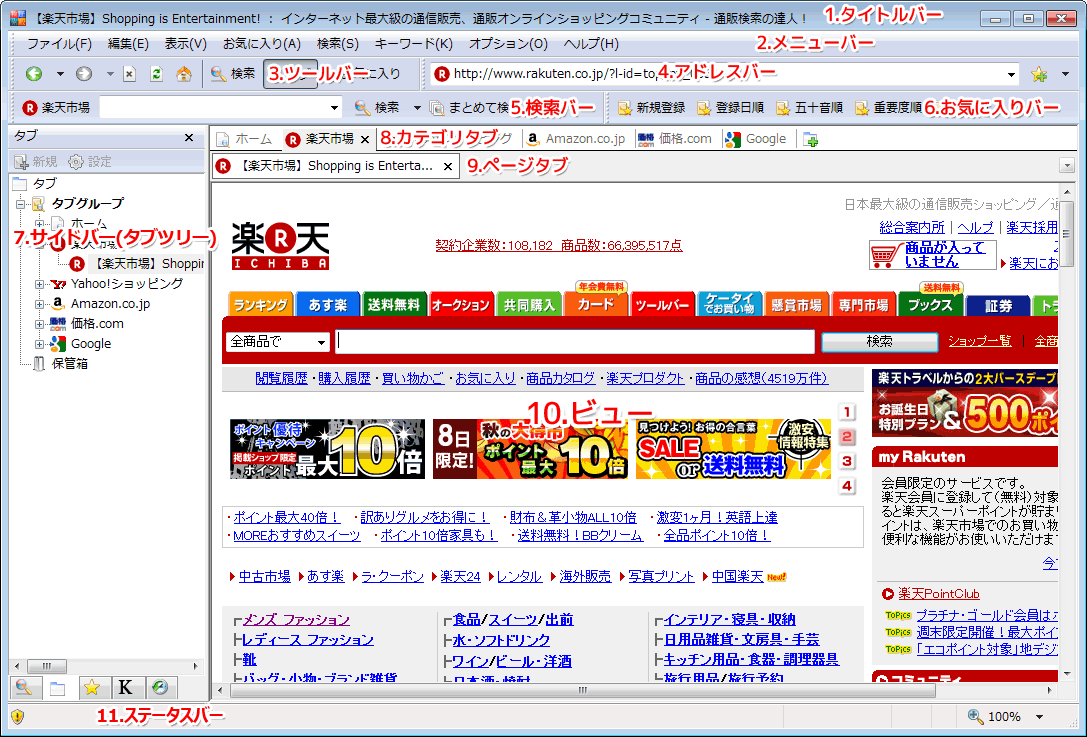
Task: Go to the home page icon
Action: pyautogui.click(x=184, y=73)
